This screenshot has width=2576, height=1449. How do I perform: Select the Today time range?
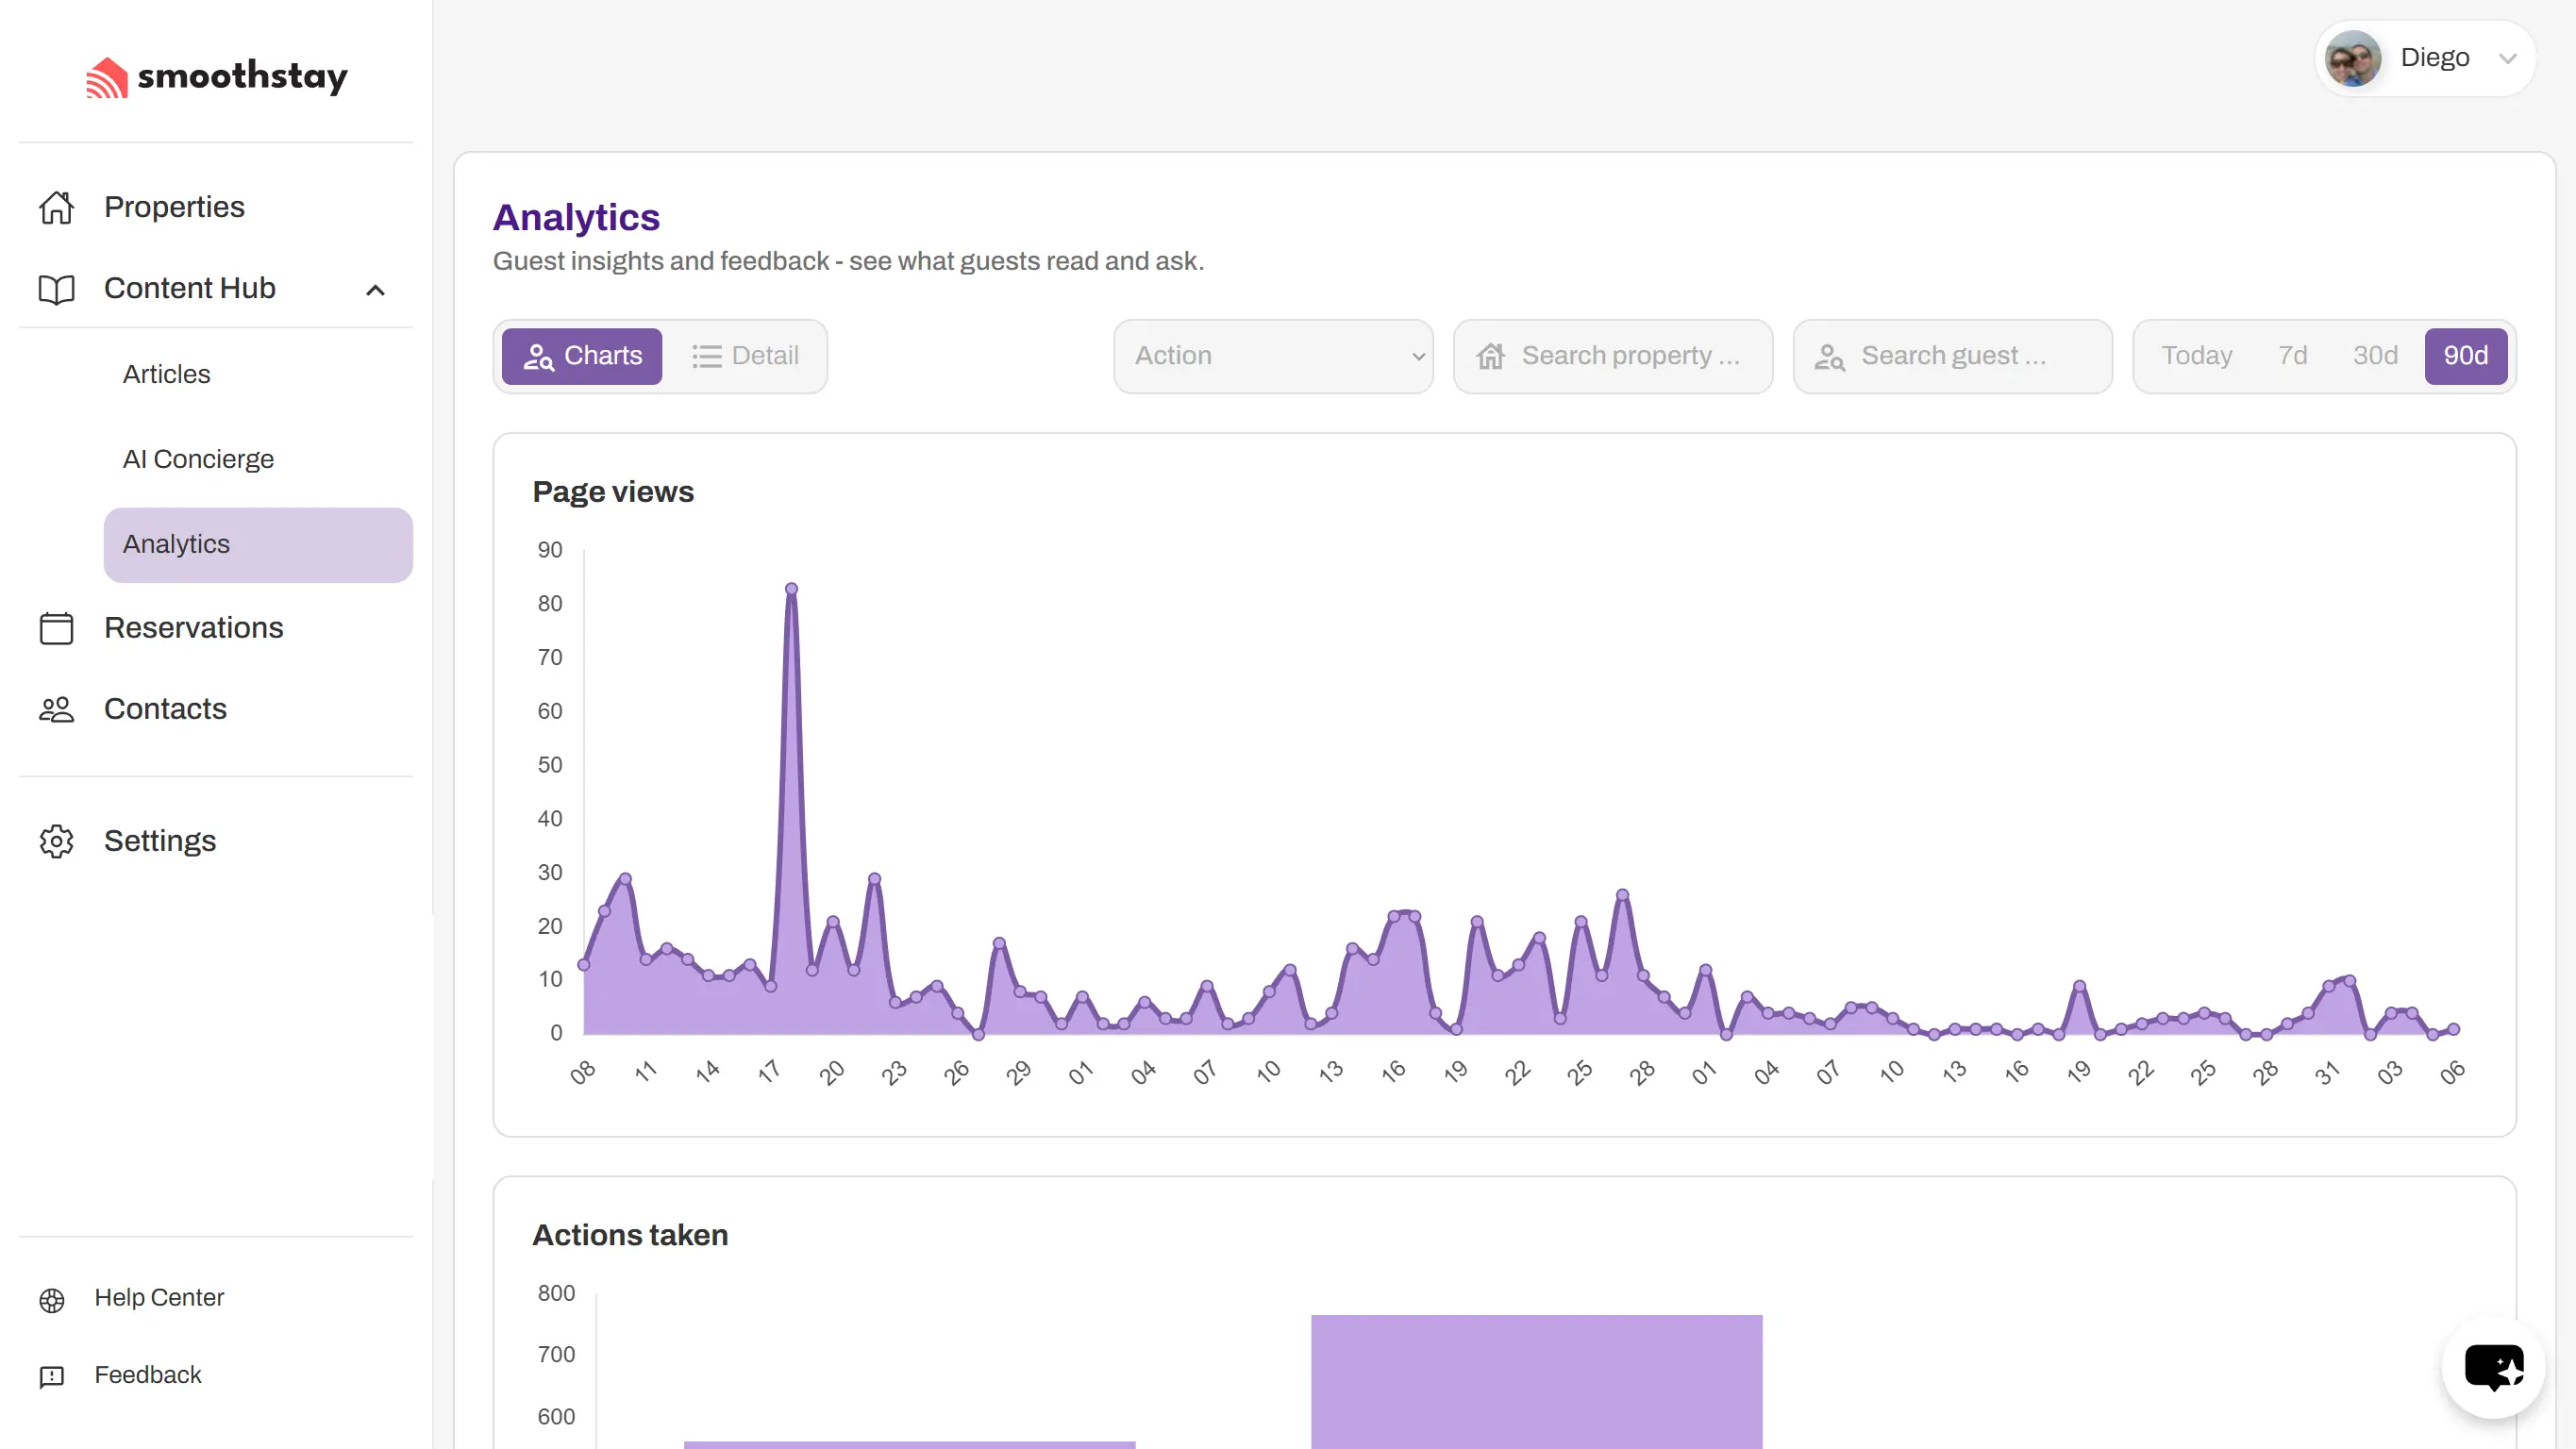[2196, 356]
